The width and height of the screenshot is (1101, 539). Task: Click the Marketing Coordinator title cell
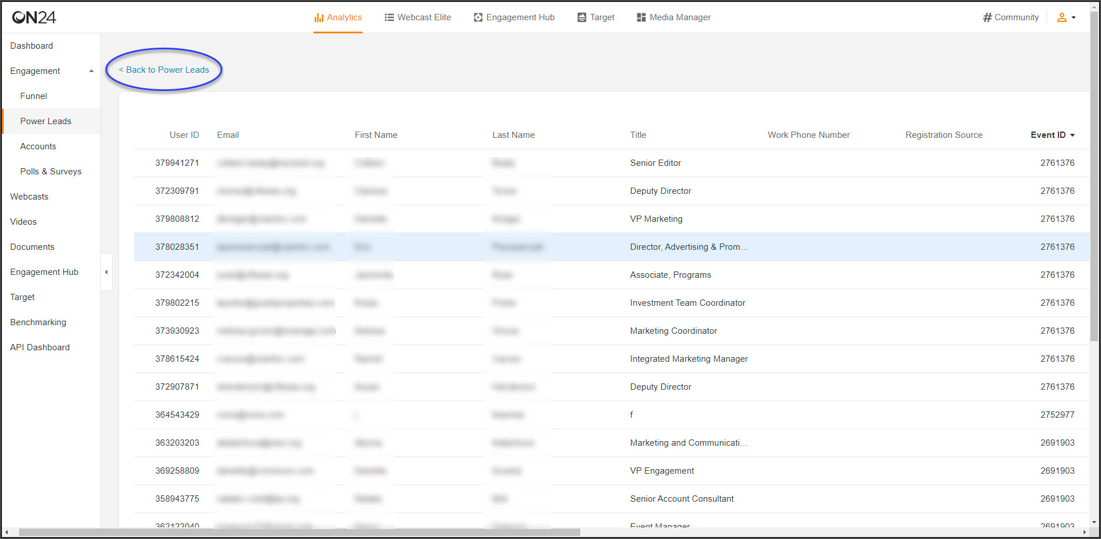coord(673,331)
